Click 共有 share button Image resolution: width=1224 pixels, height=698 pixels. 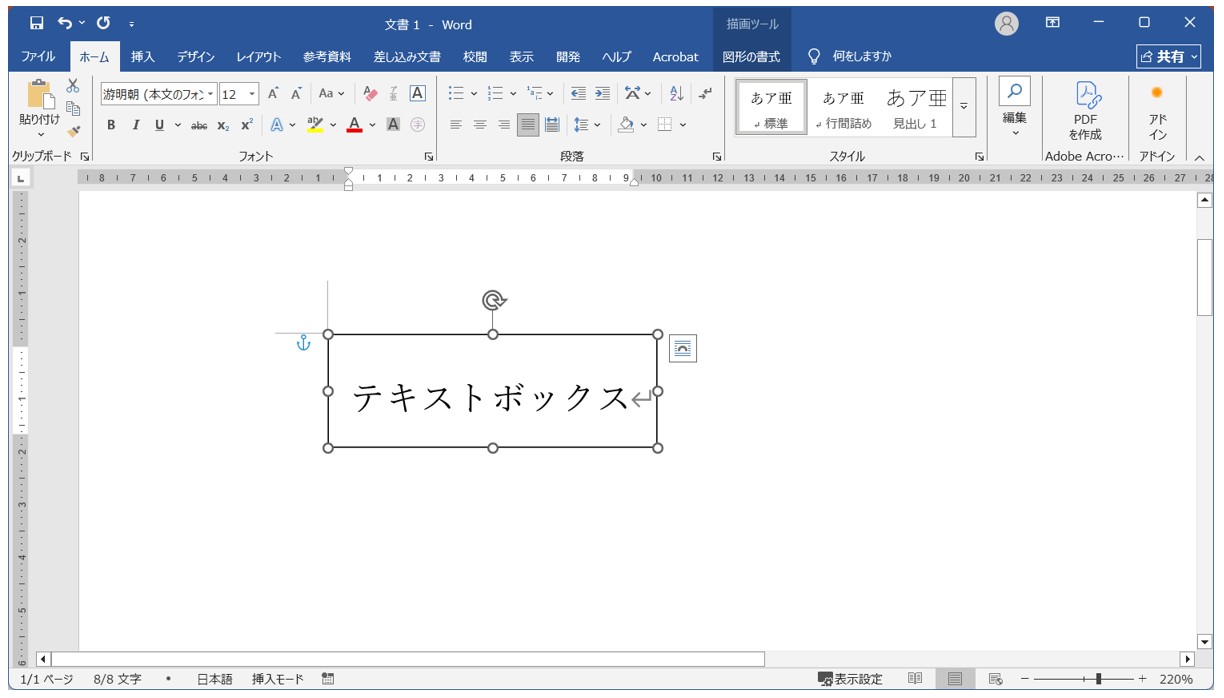coord(1168,57)
